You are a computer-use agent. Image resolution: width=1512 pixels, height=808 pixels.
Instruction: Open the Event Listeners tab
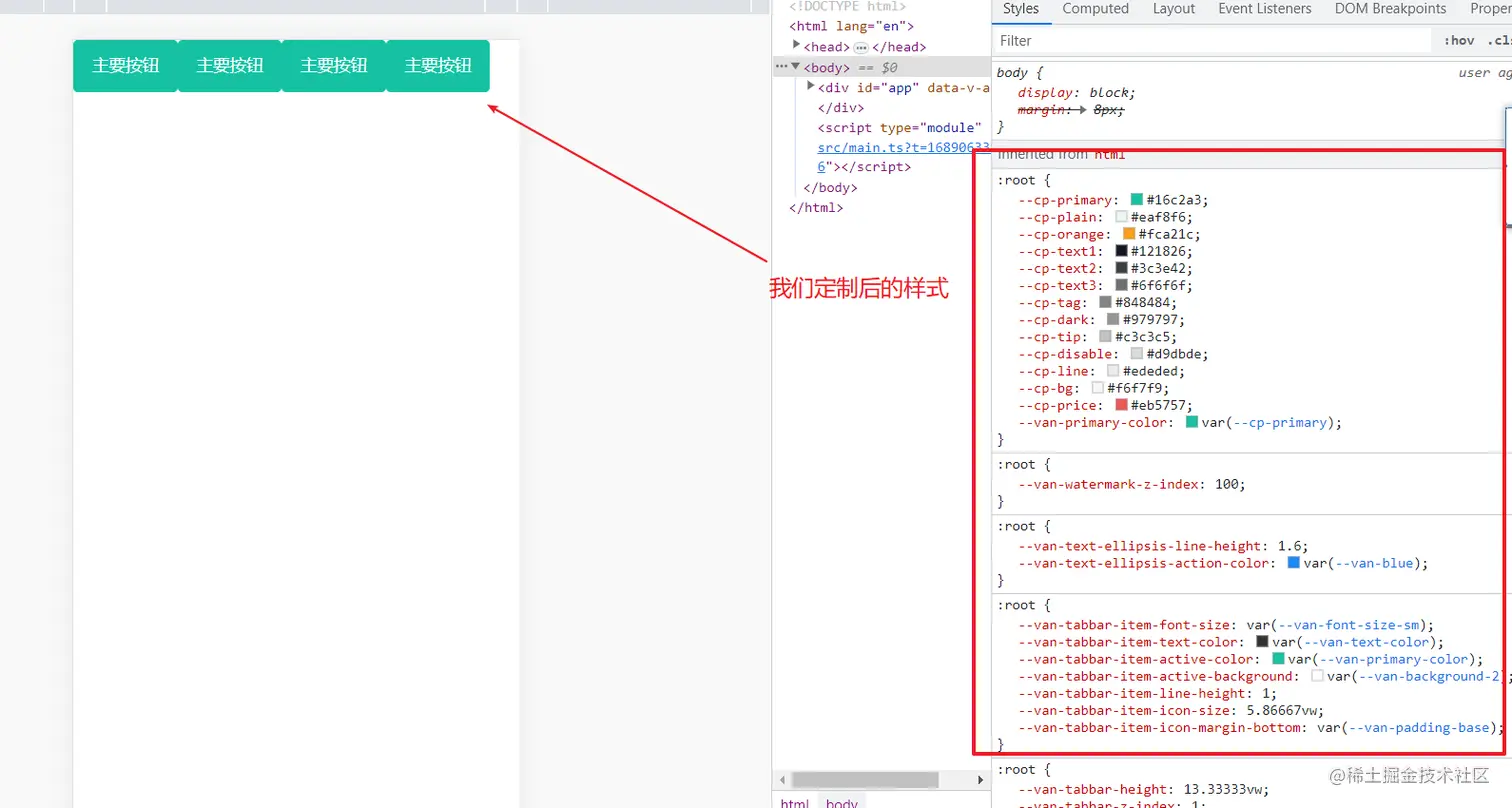[1265, 9]
